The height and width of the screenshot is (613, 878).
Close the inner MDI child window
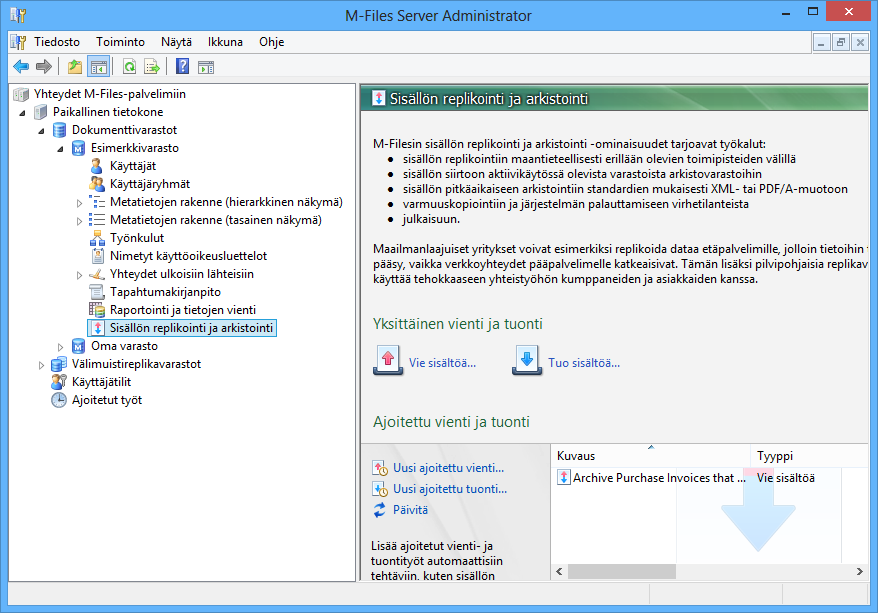[x=860, y=43]
